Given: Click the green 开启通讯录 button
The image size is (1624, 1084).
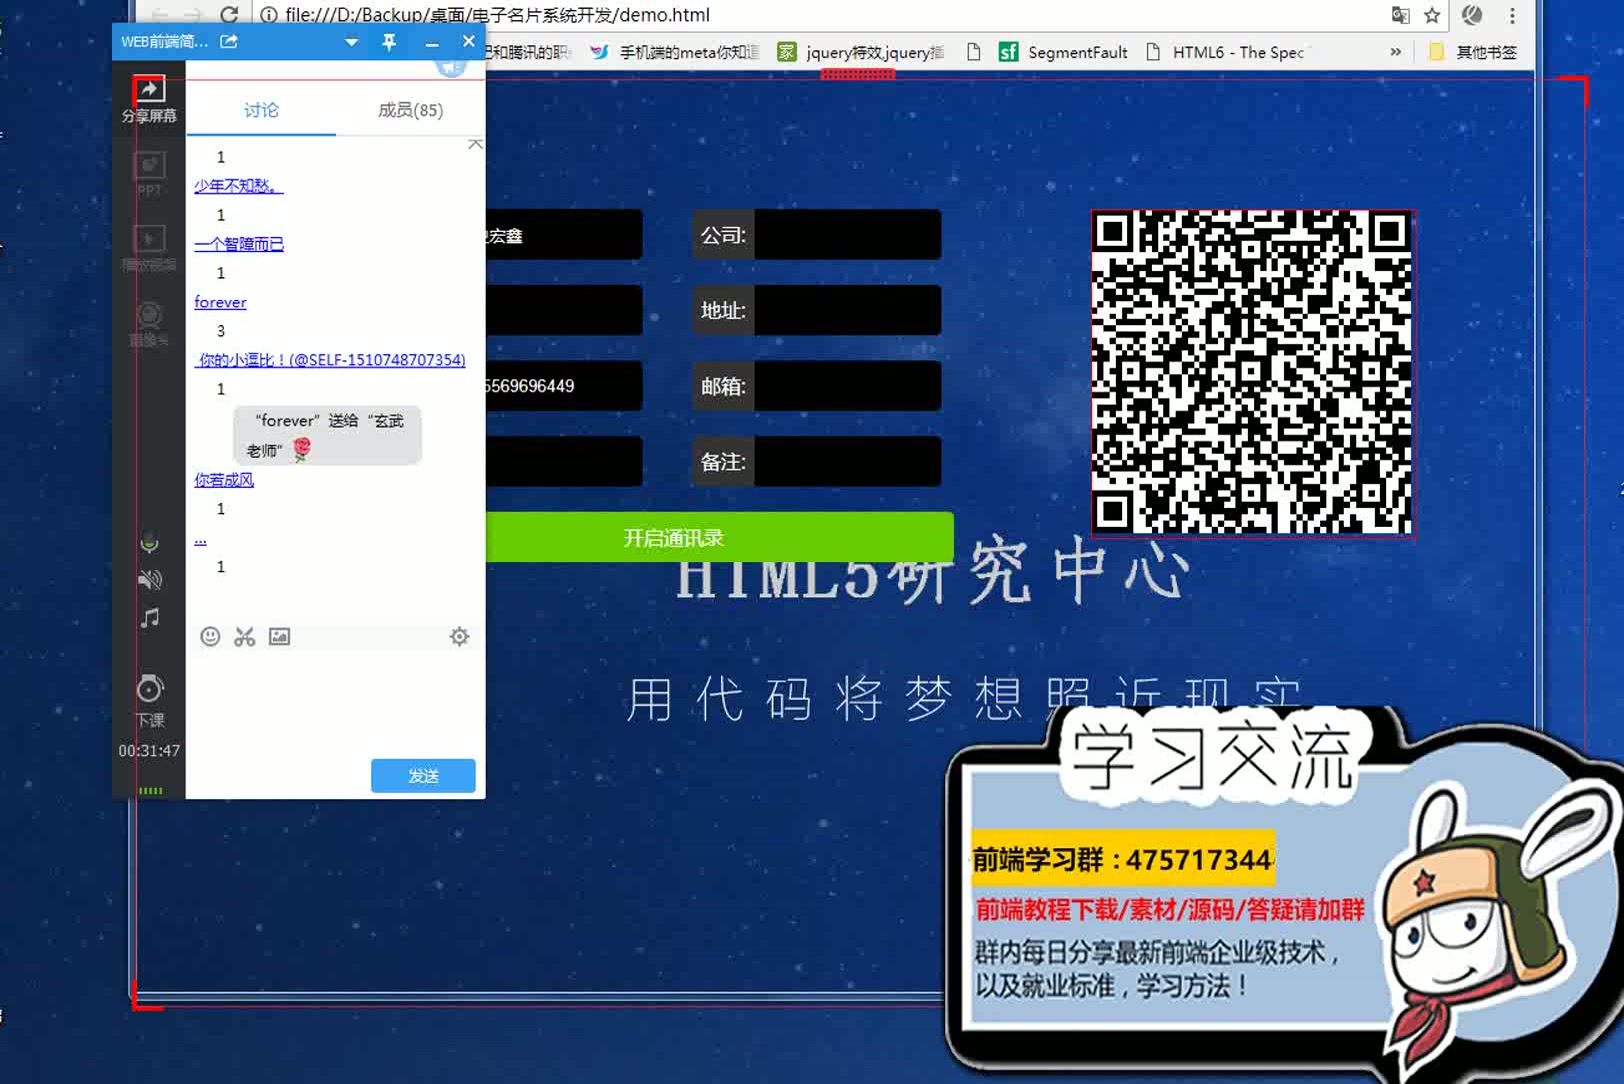Looking at the screenshot, I should [x=720, y=537].
